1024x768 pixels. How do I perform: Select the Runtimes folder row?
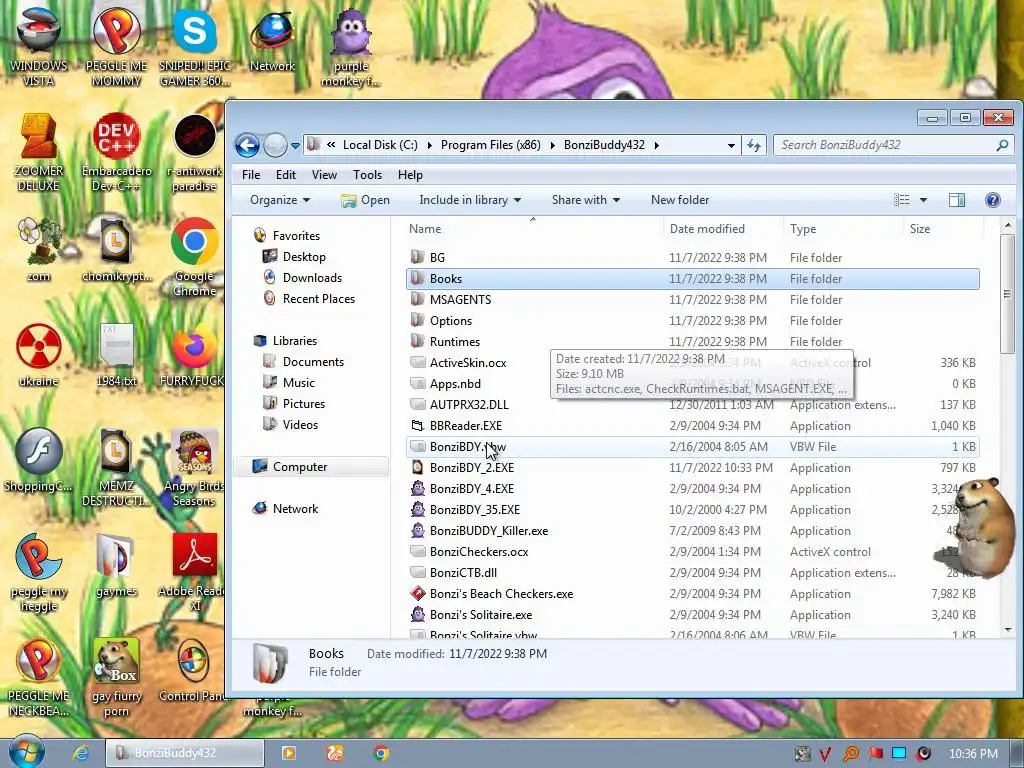[692, 342]
